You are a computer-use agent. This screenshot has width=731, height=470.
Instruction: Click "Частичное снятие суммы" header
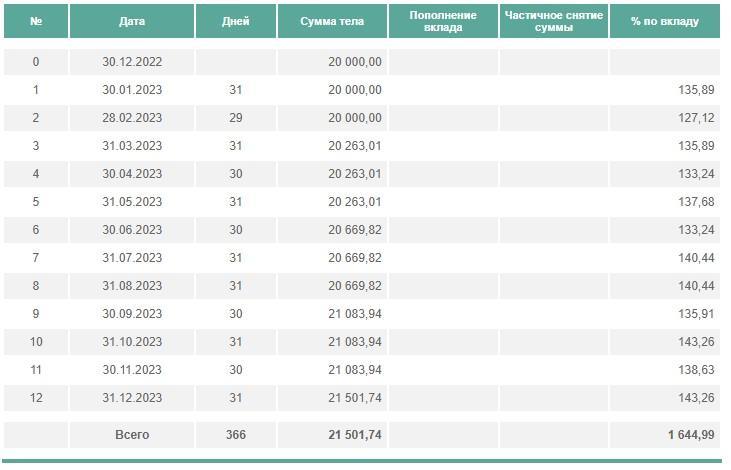point(554,21)
